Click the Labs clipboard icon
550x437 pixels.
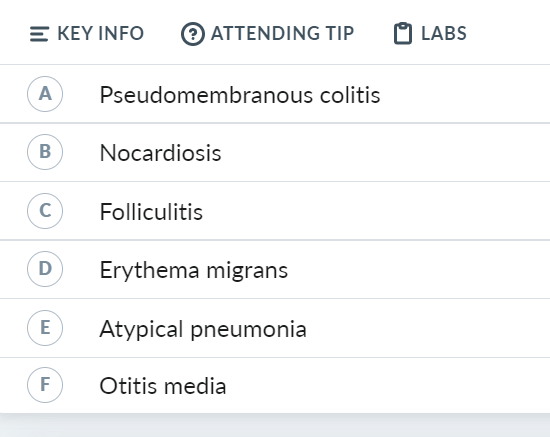(403, 34)
